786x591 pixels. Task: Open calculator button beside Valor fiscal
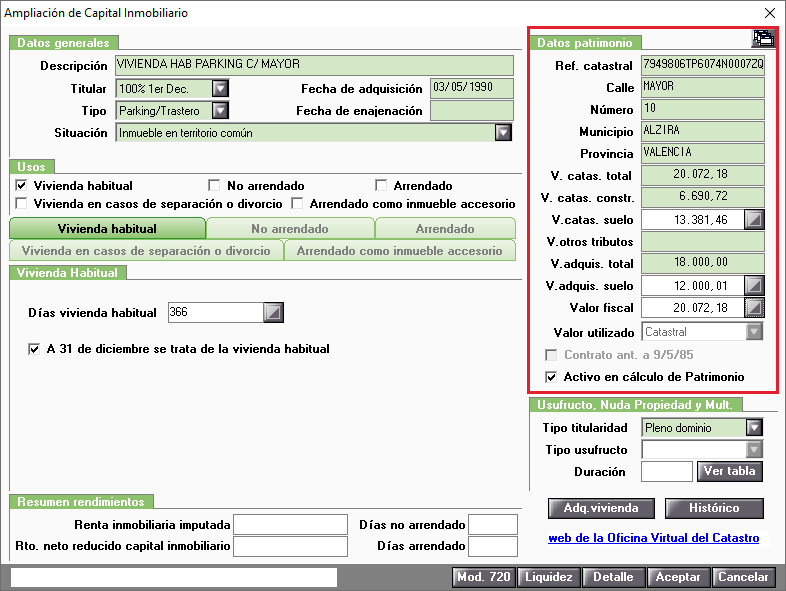coord(754,307)
